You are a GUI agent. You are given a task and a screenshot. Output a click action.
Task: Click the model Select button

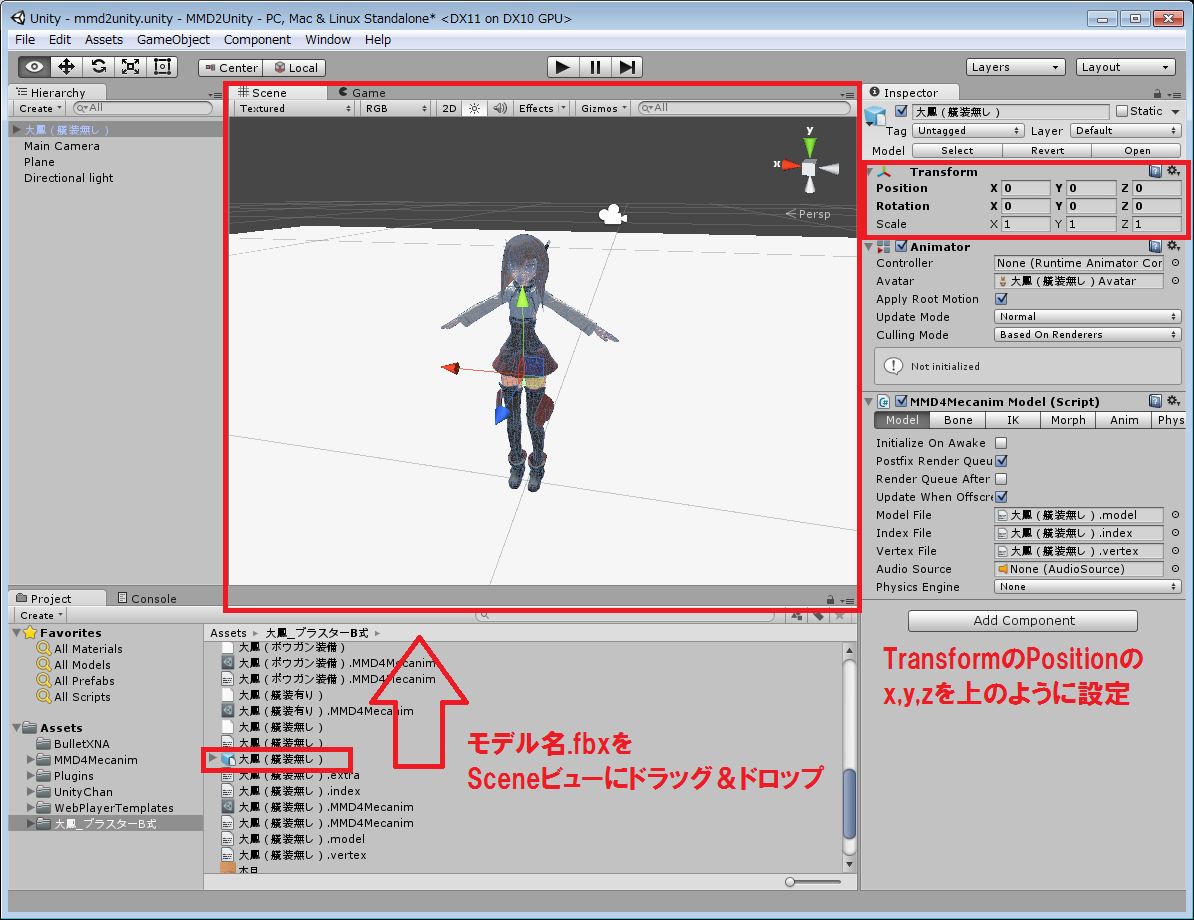coord(957,151)
